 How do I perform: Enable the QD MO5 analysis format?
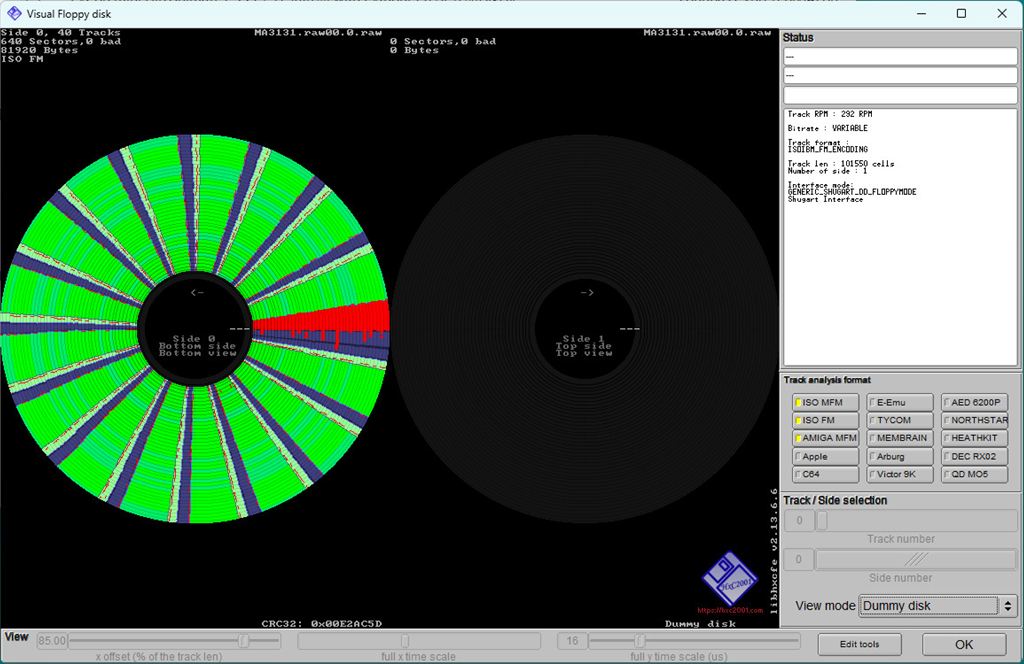click(x=974, y=474)
